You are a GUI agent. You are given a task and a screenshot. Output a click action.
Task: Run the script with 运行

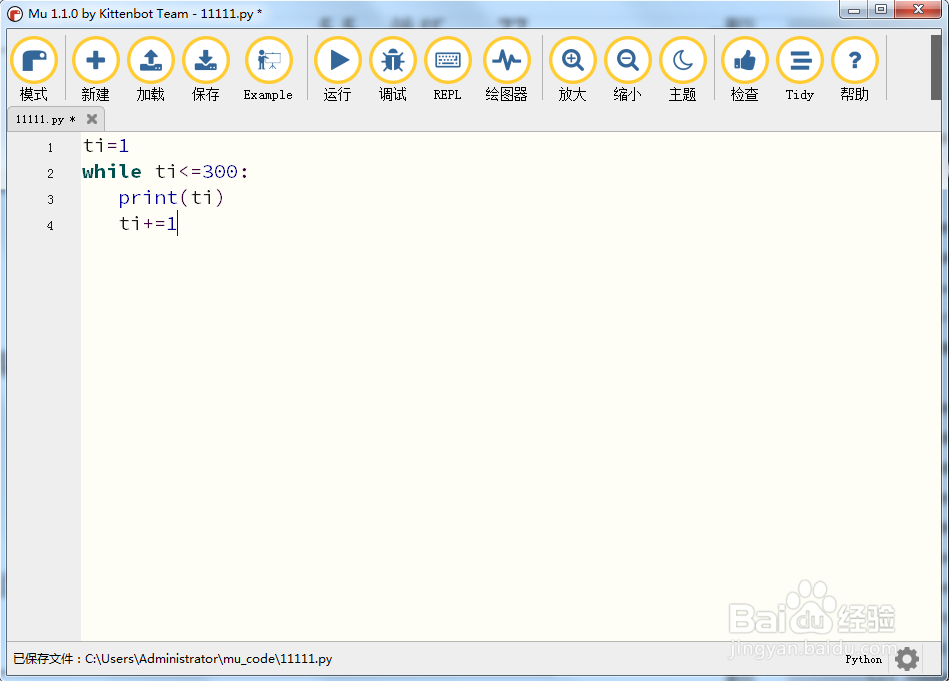tap(337, 60)
